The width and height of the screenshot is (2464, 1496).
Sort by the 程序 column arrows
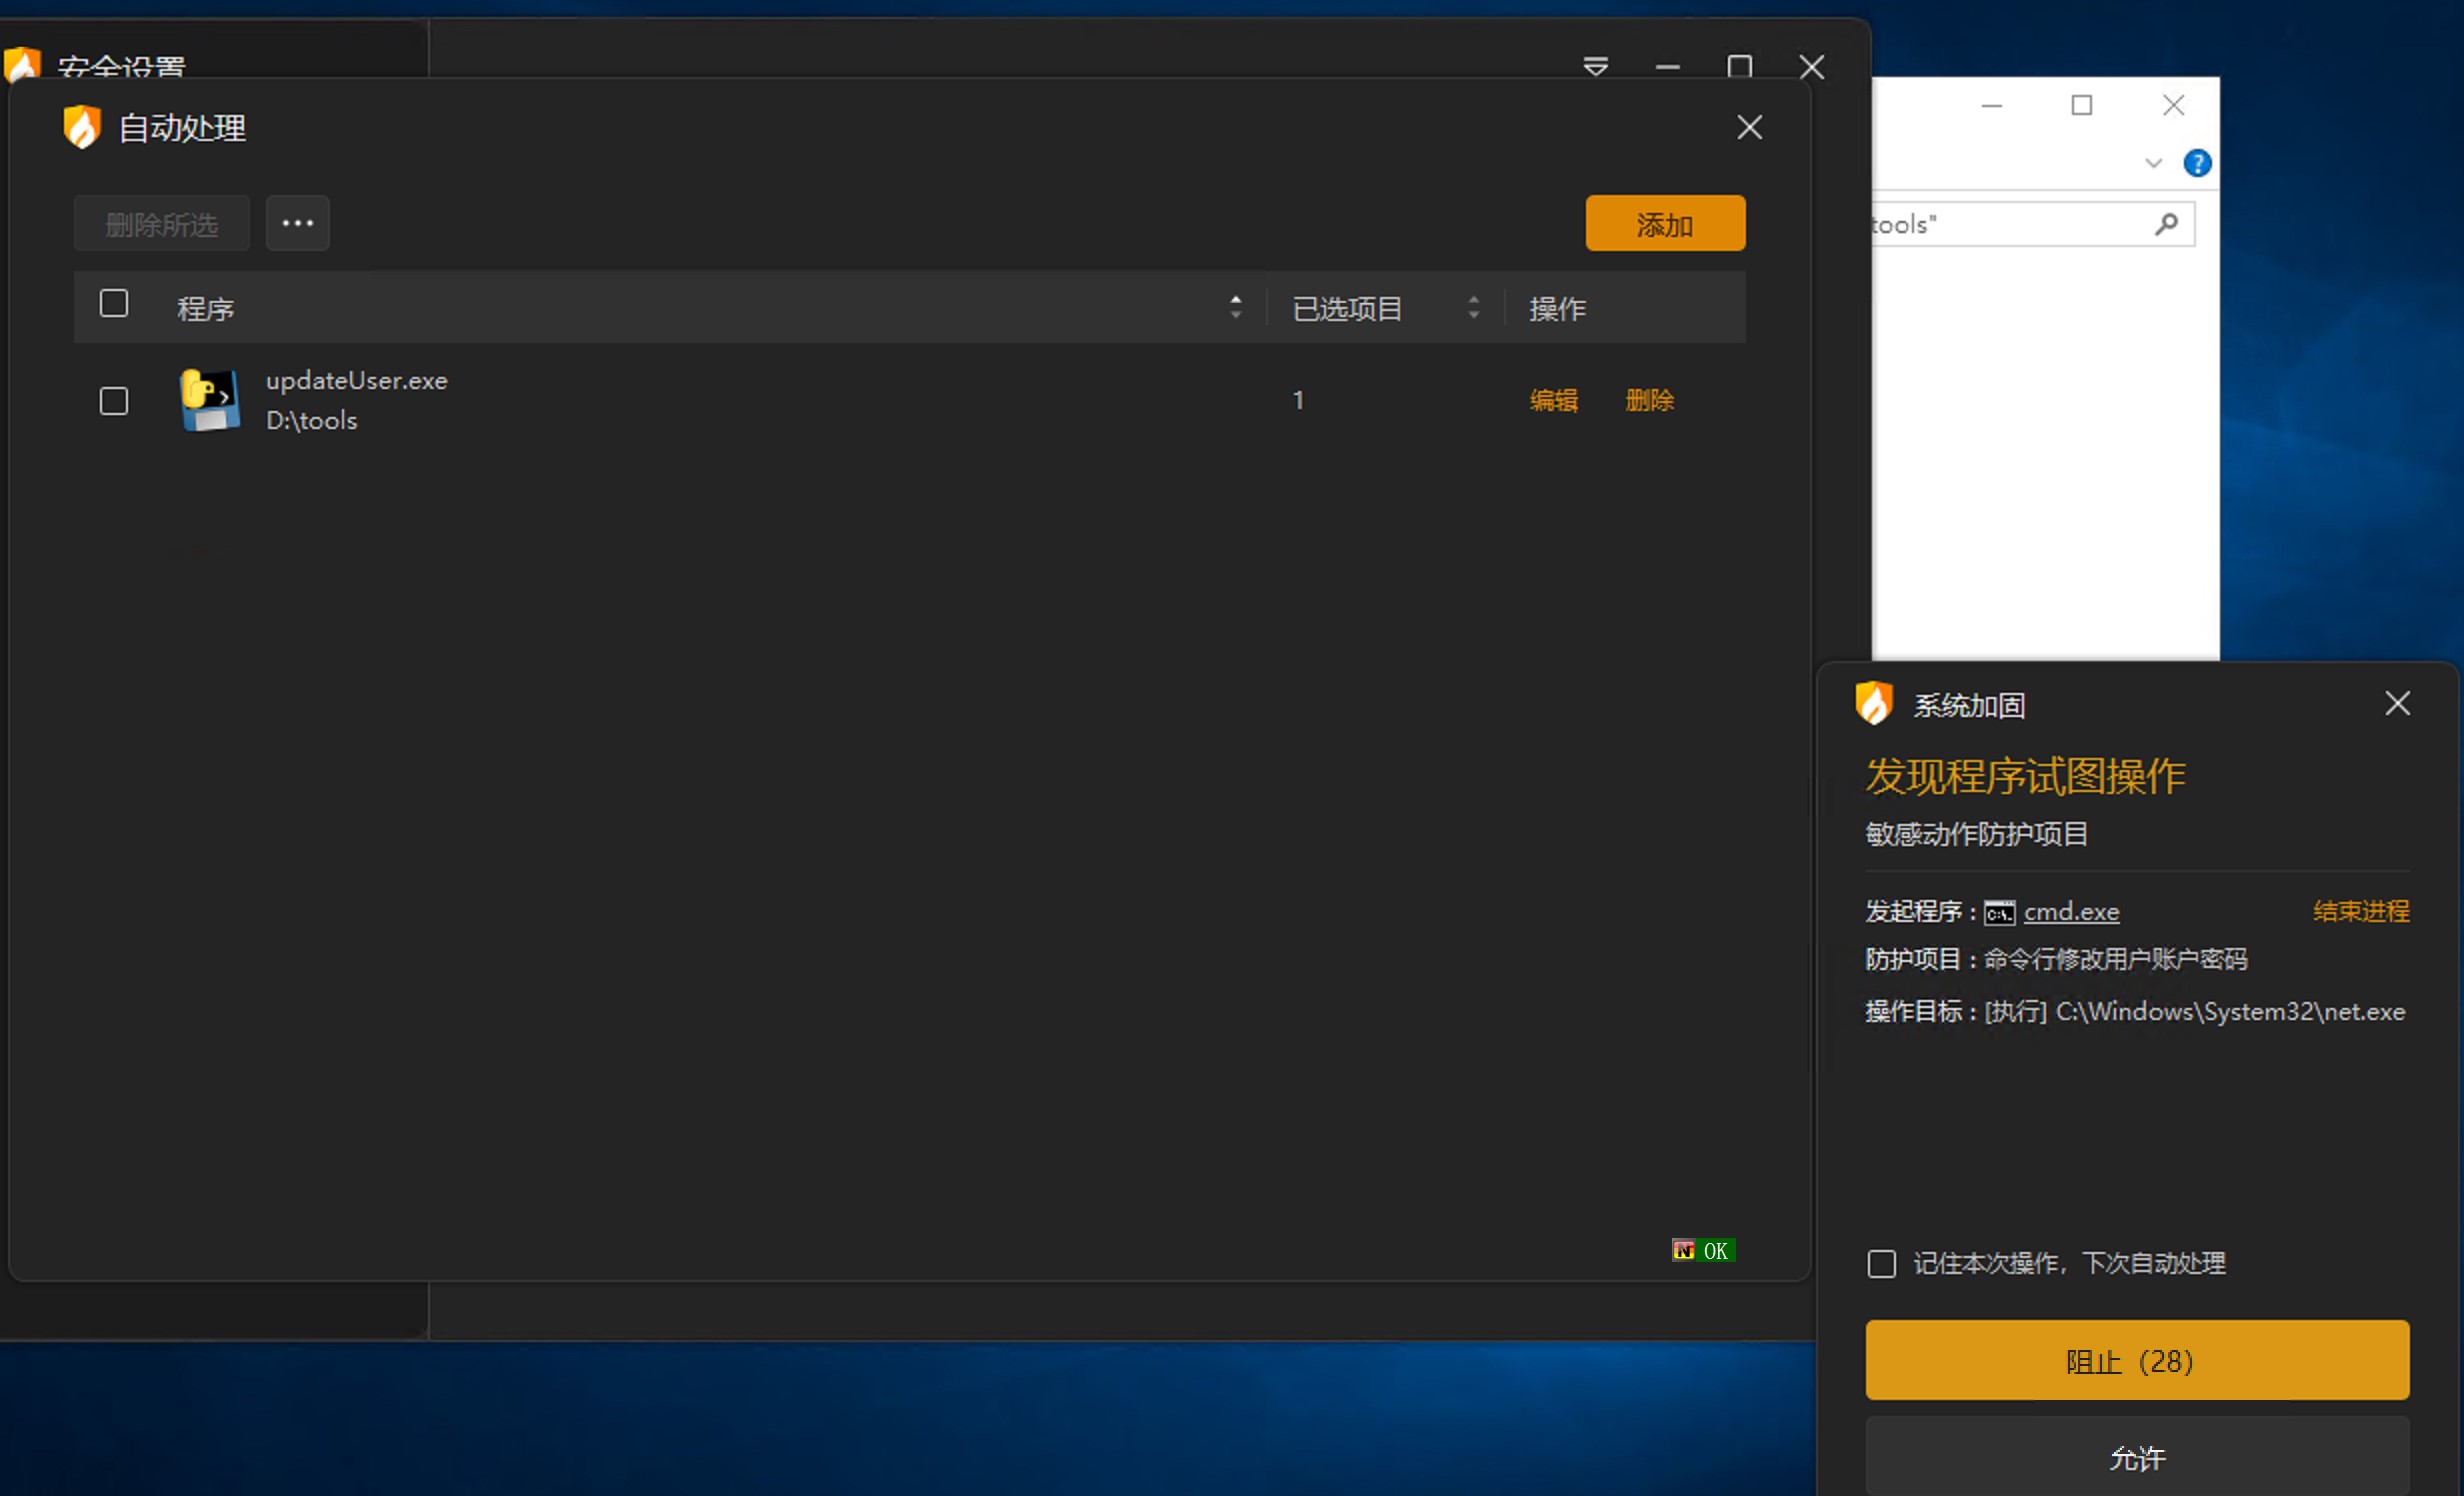(1236, 307)
